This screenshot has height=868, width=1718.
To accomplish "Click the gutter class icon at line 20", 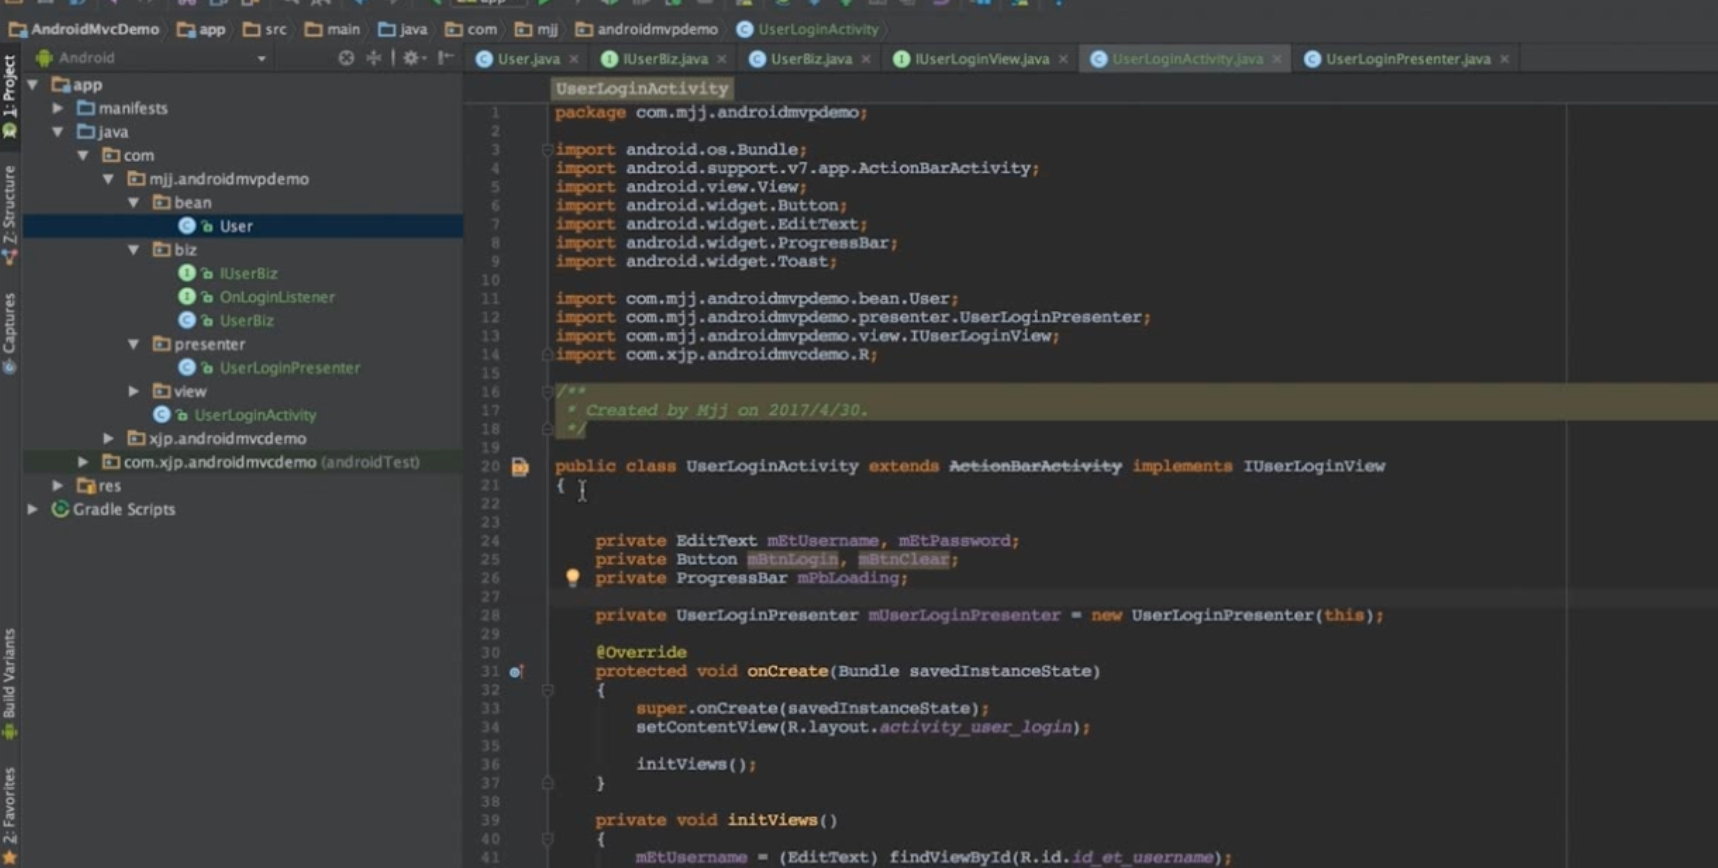I will point(520,466).
